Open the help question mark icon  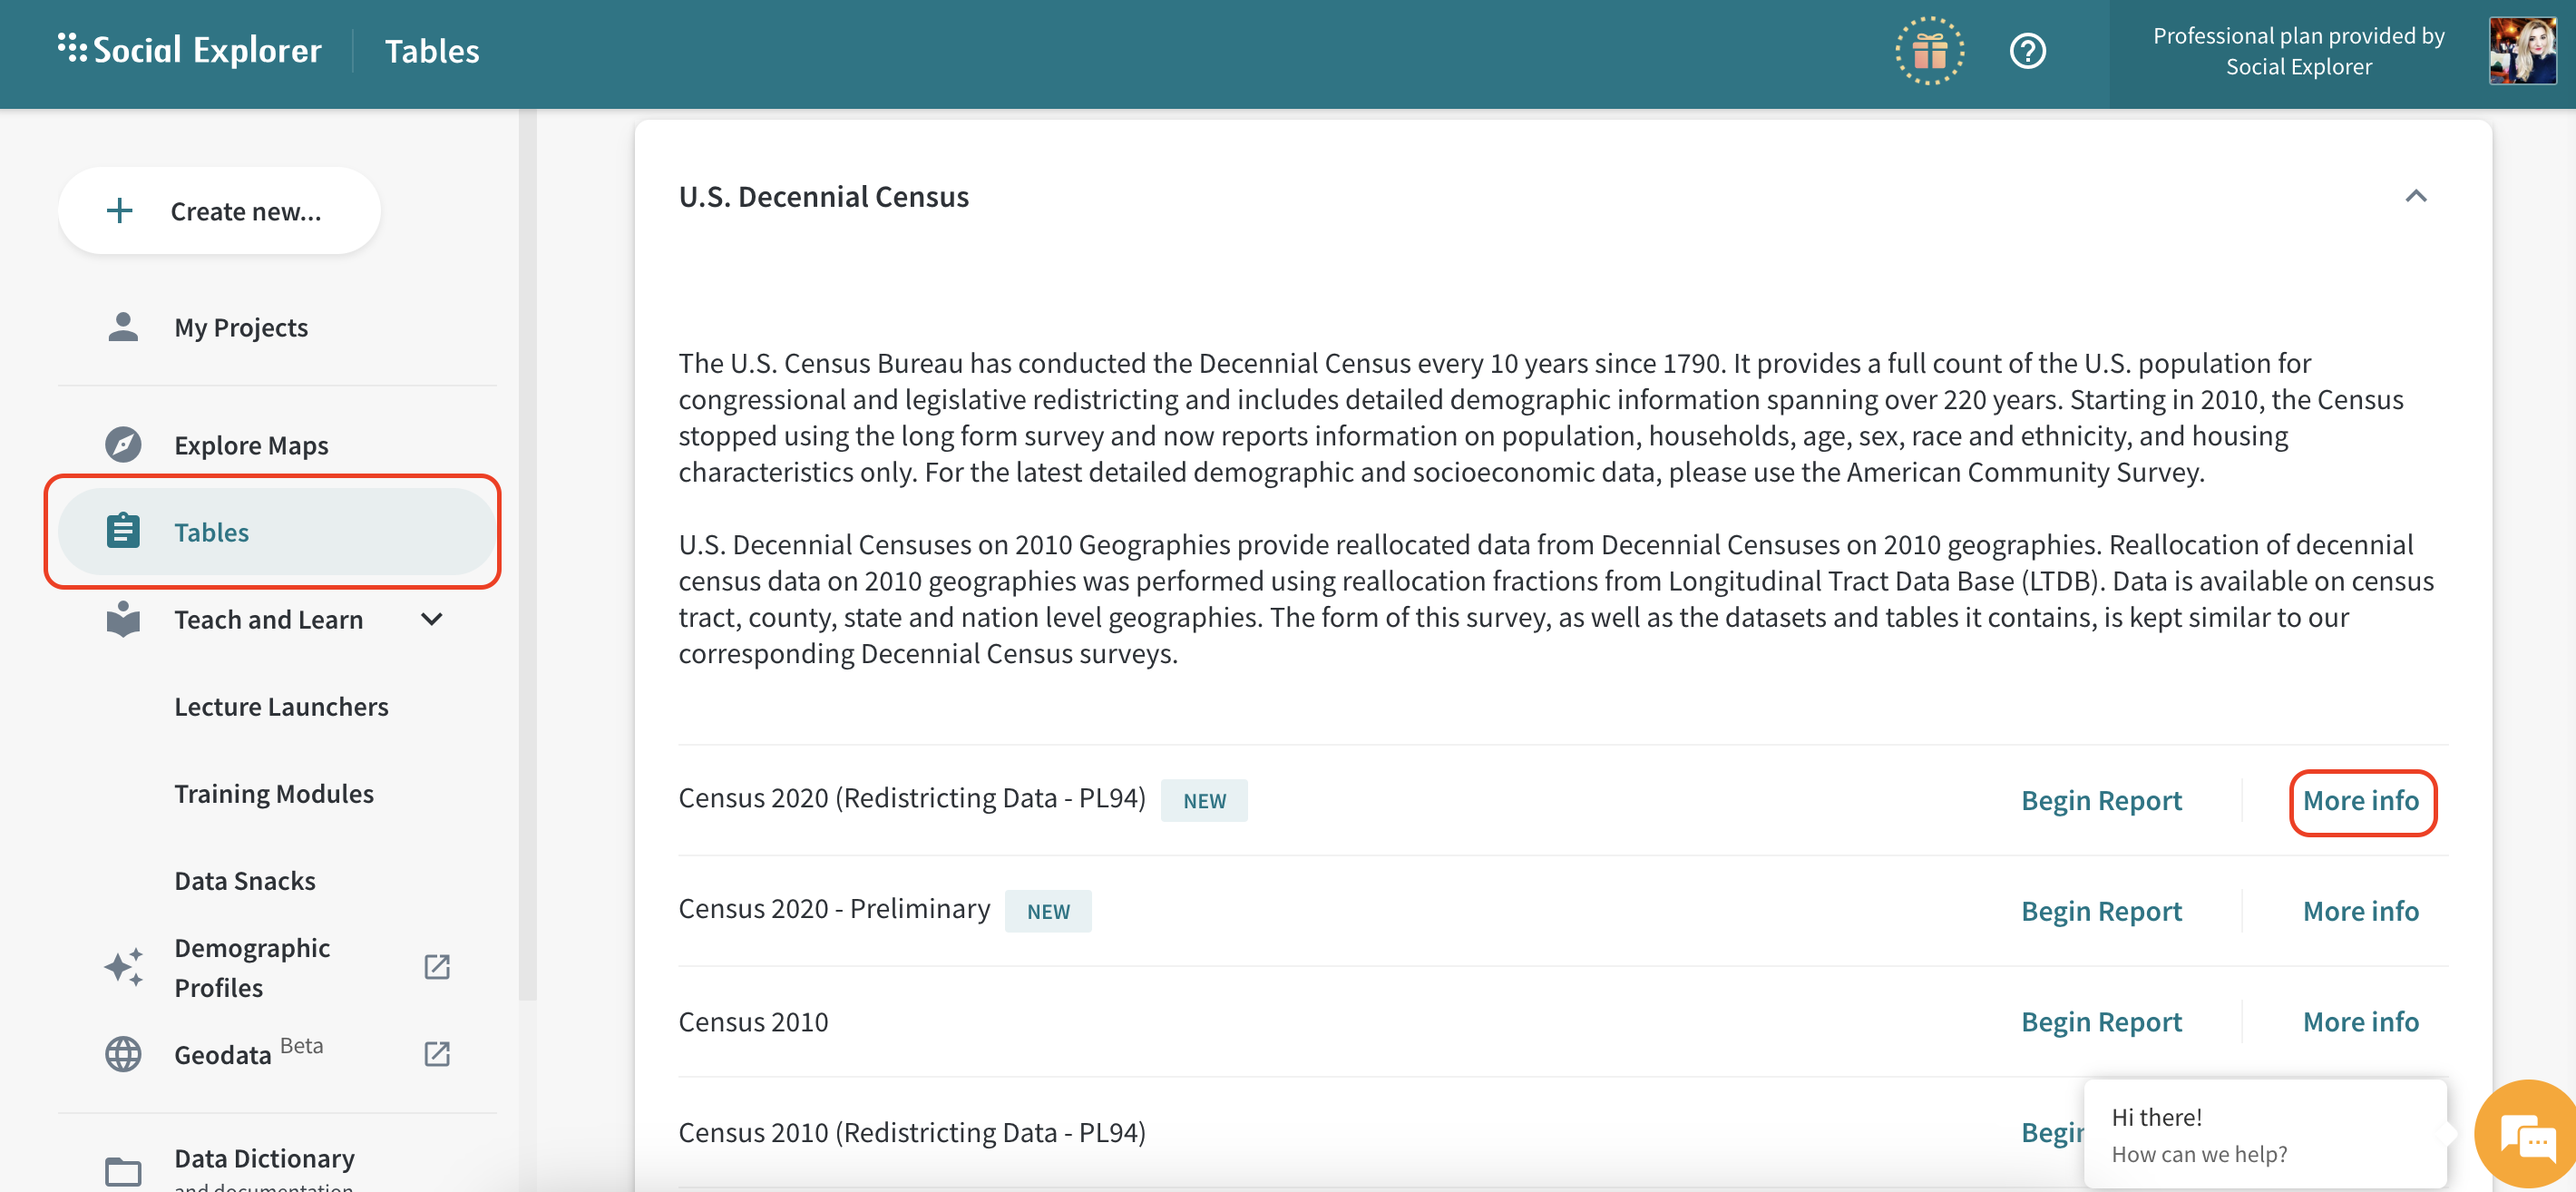pos(2027,51)
